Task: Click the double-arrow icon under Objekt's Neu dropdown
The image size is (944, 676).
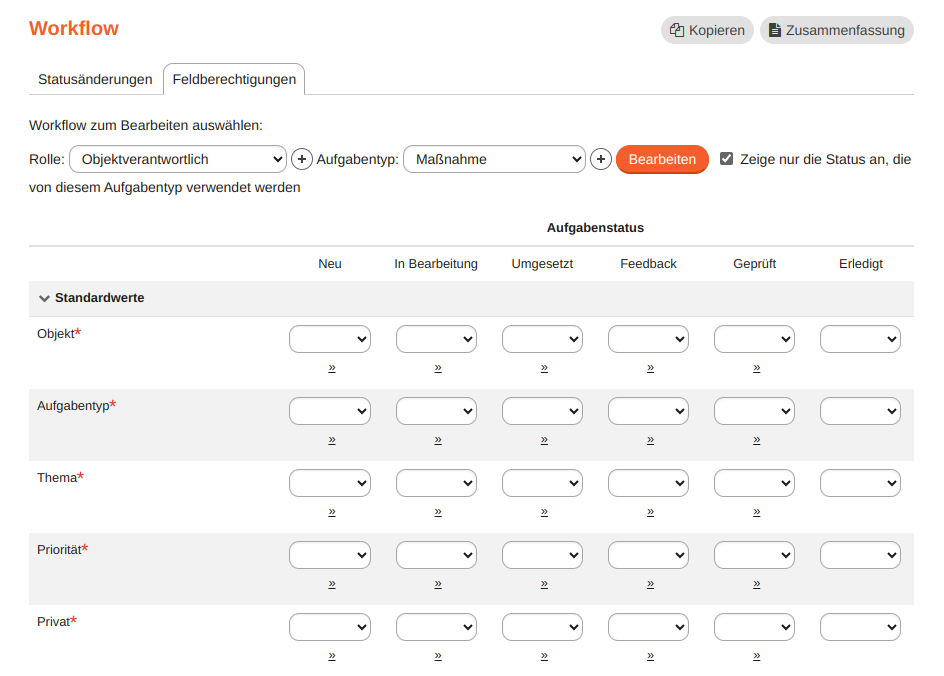Action: pos(329,368)
